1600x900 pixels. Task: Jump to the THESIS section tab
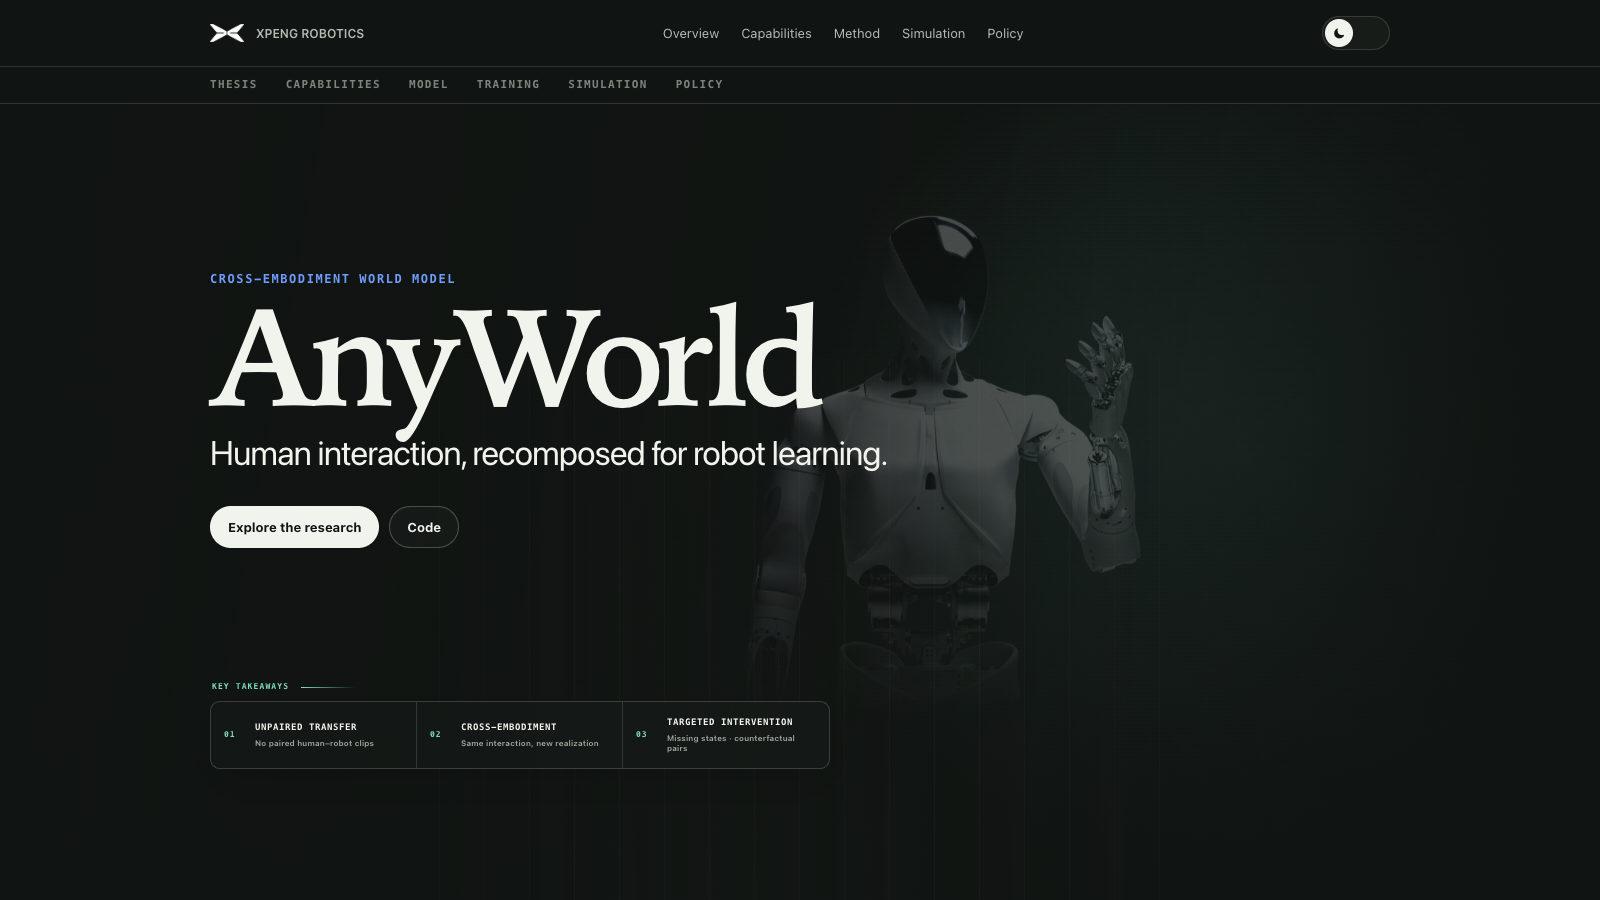(x=233, y=85)
